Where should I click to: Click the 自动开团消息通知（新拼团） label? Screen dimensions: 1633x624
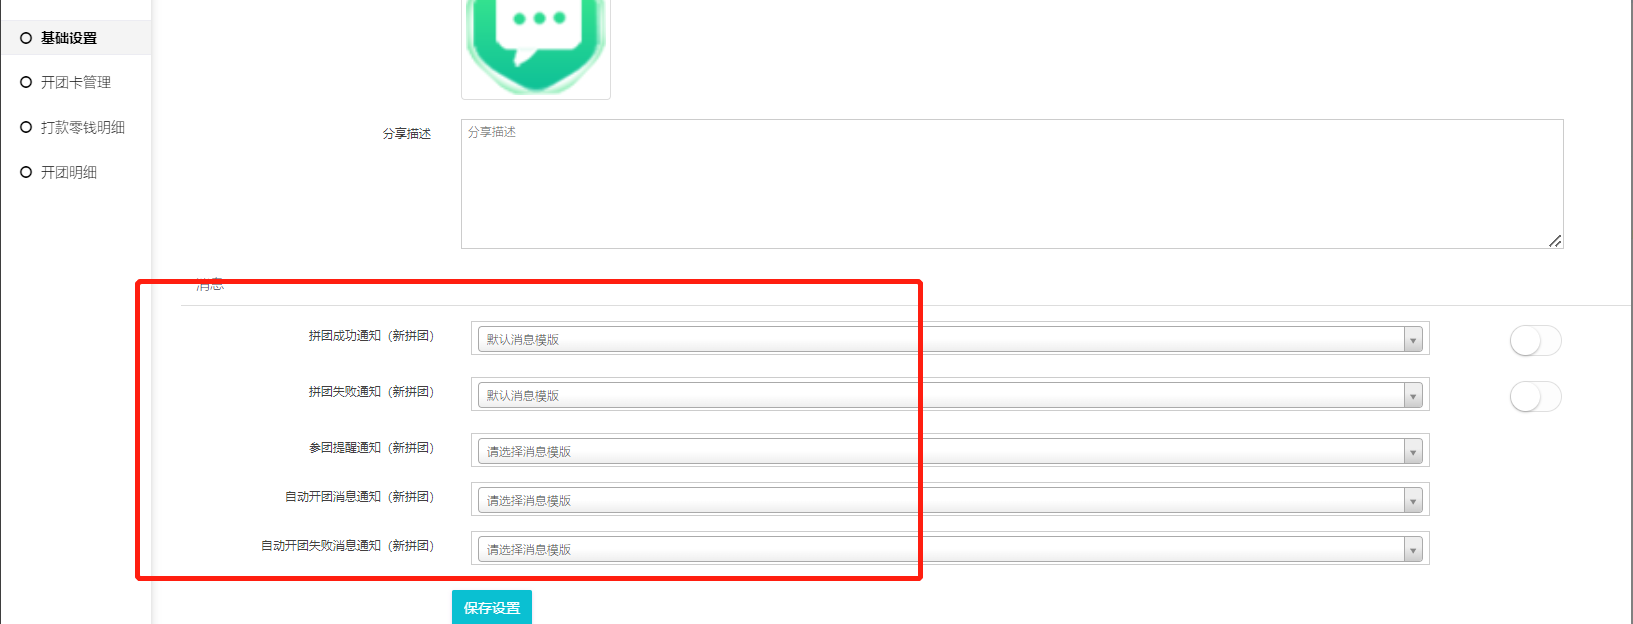click(359, 497)
